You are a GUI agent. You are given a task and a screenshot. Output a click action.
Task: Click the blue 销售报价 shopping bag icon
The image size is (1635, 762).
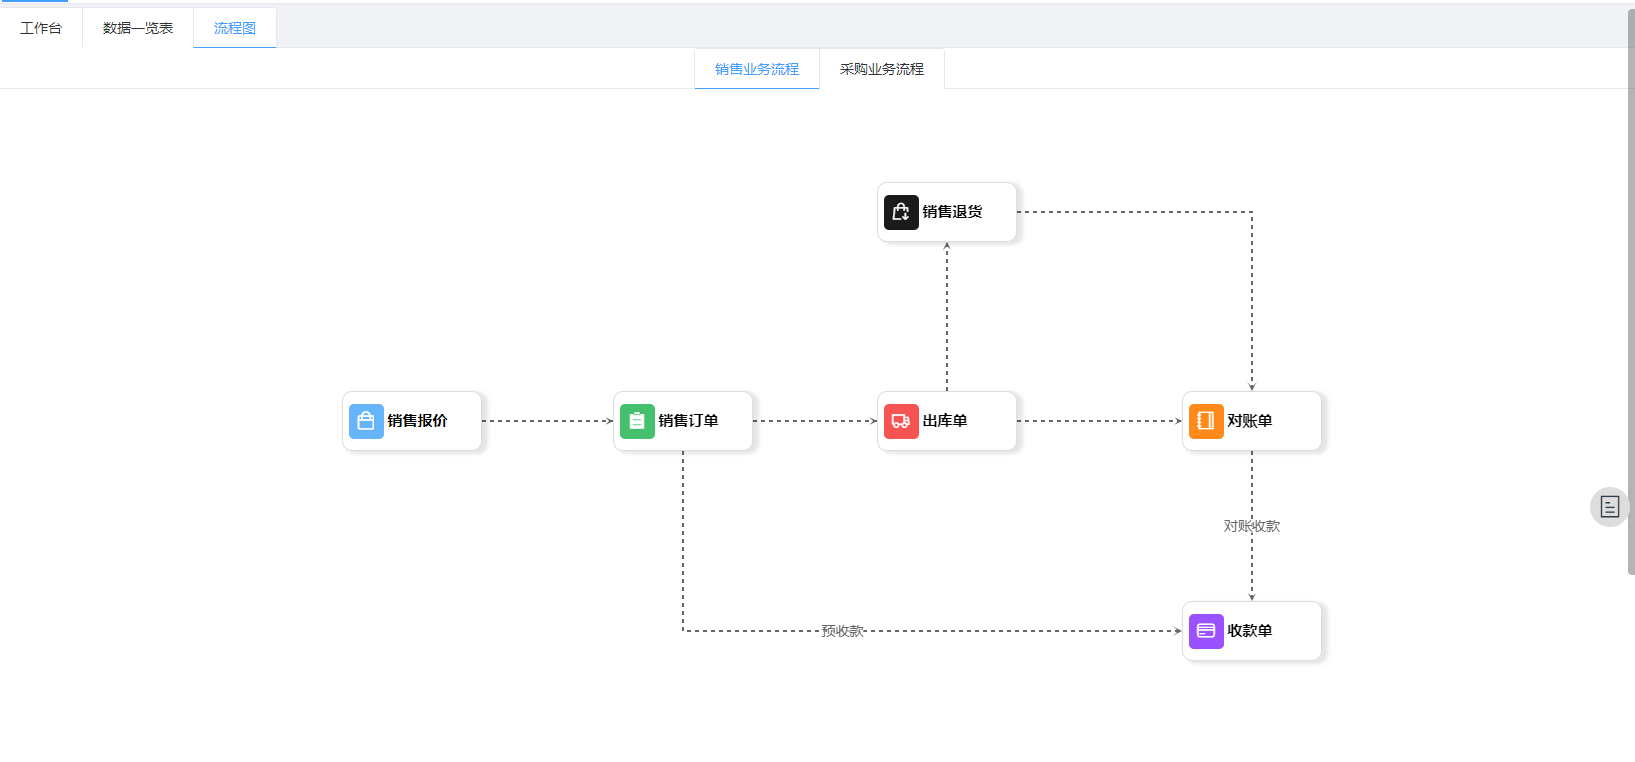366,421
